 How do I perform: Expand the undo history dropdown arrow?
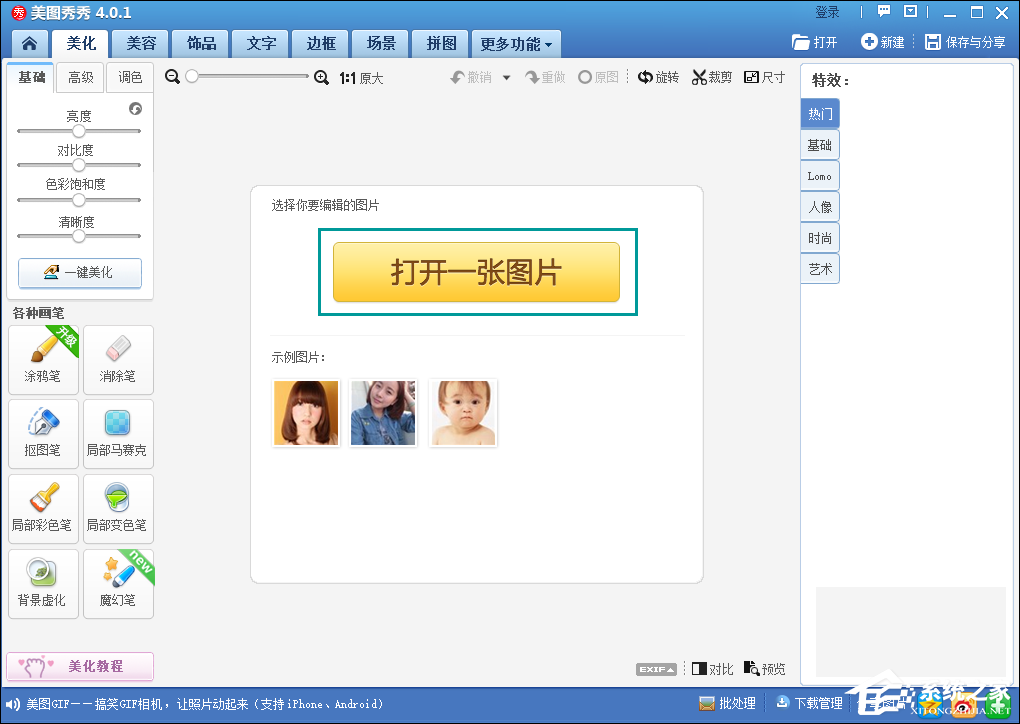[506, 78]
